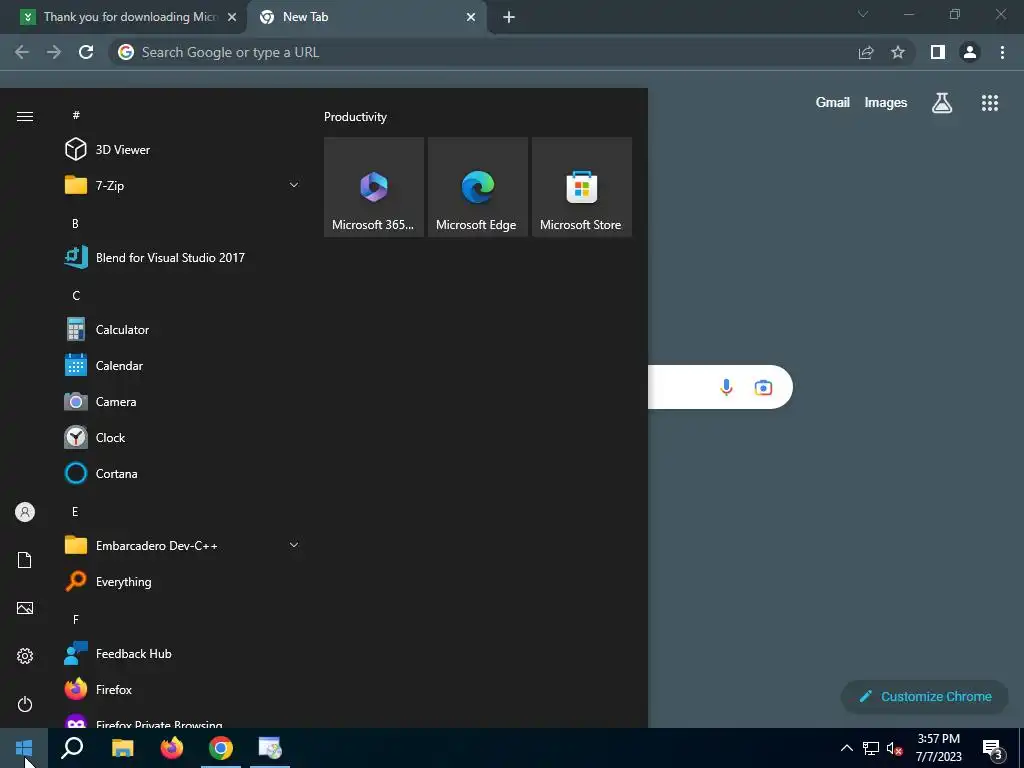Open the Google apps grid
The image size is (1024, 768).
[x=990, y=103]
